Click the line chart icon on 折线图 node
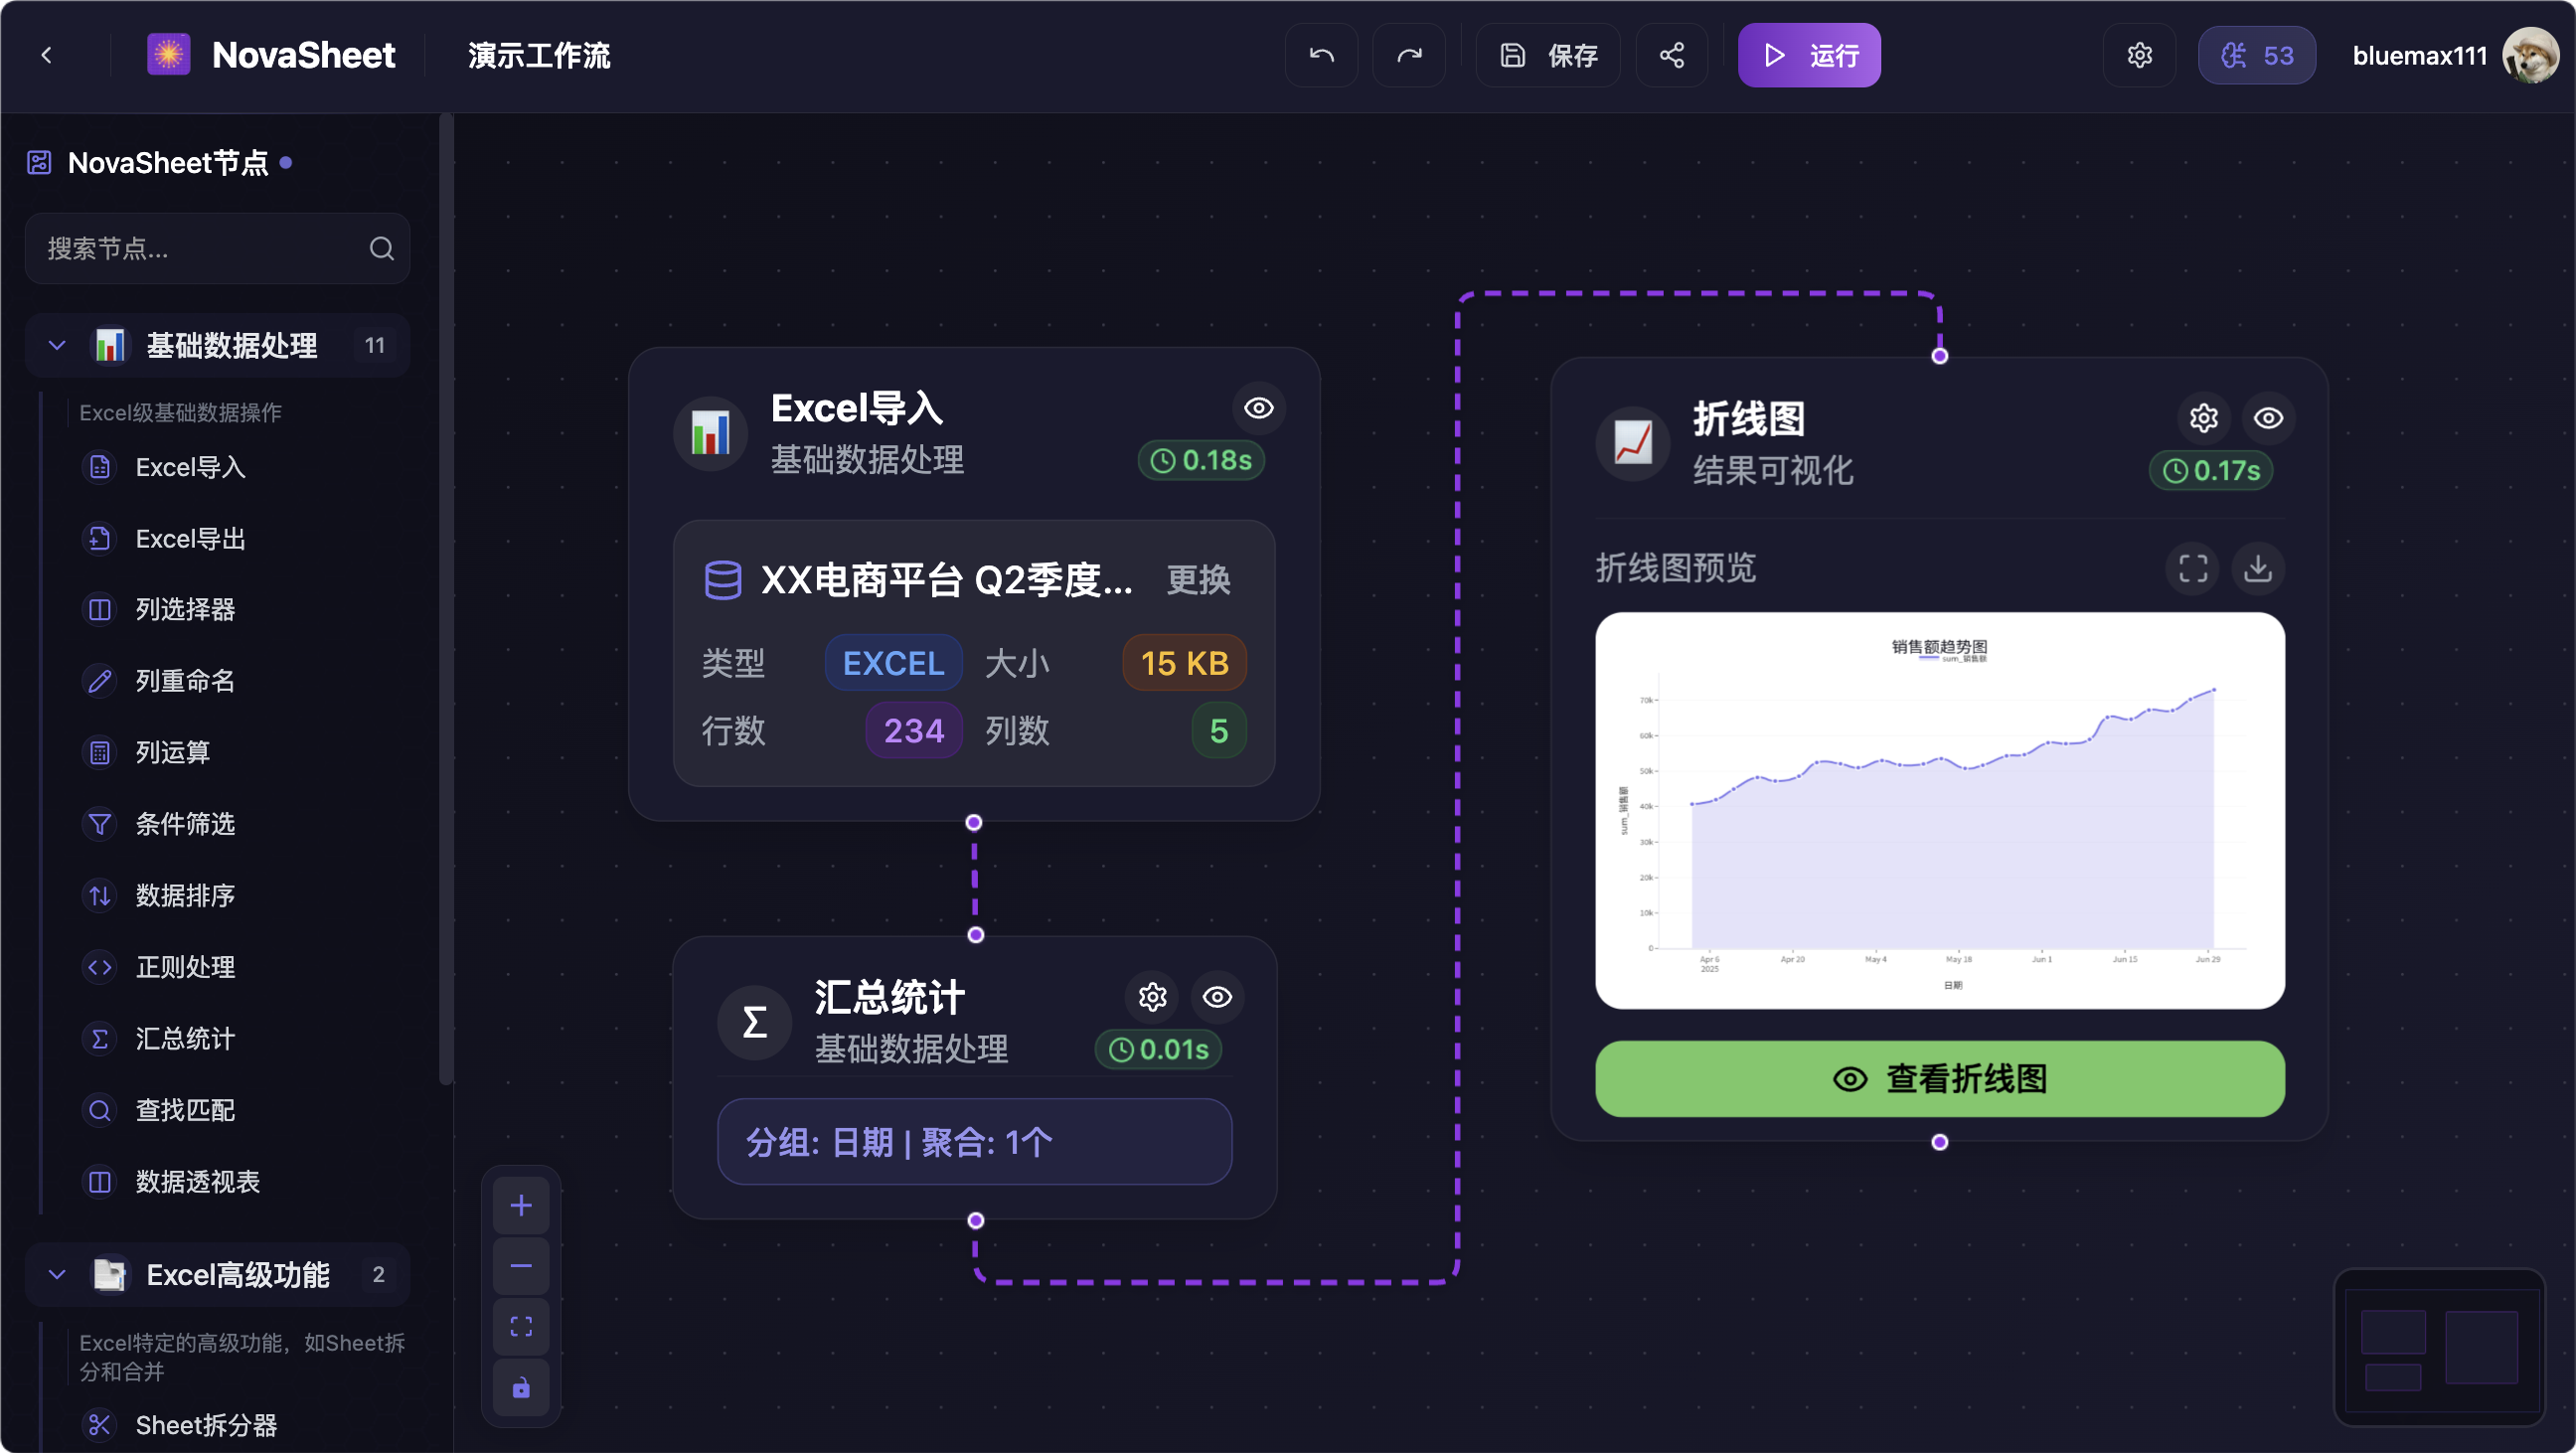Image resolution: width=2576 pixels, height=1453 pixels. click(x=1632, y=444)
